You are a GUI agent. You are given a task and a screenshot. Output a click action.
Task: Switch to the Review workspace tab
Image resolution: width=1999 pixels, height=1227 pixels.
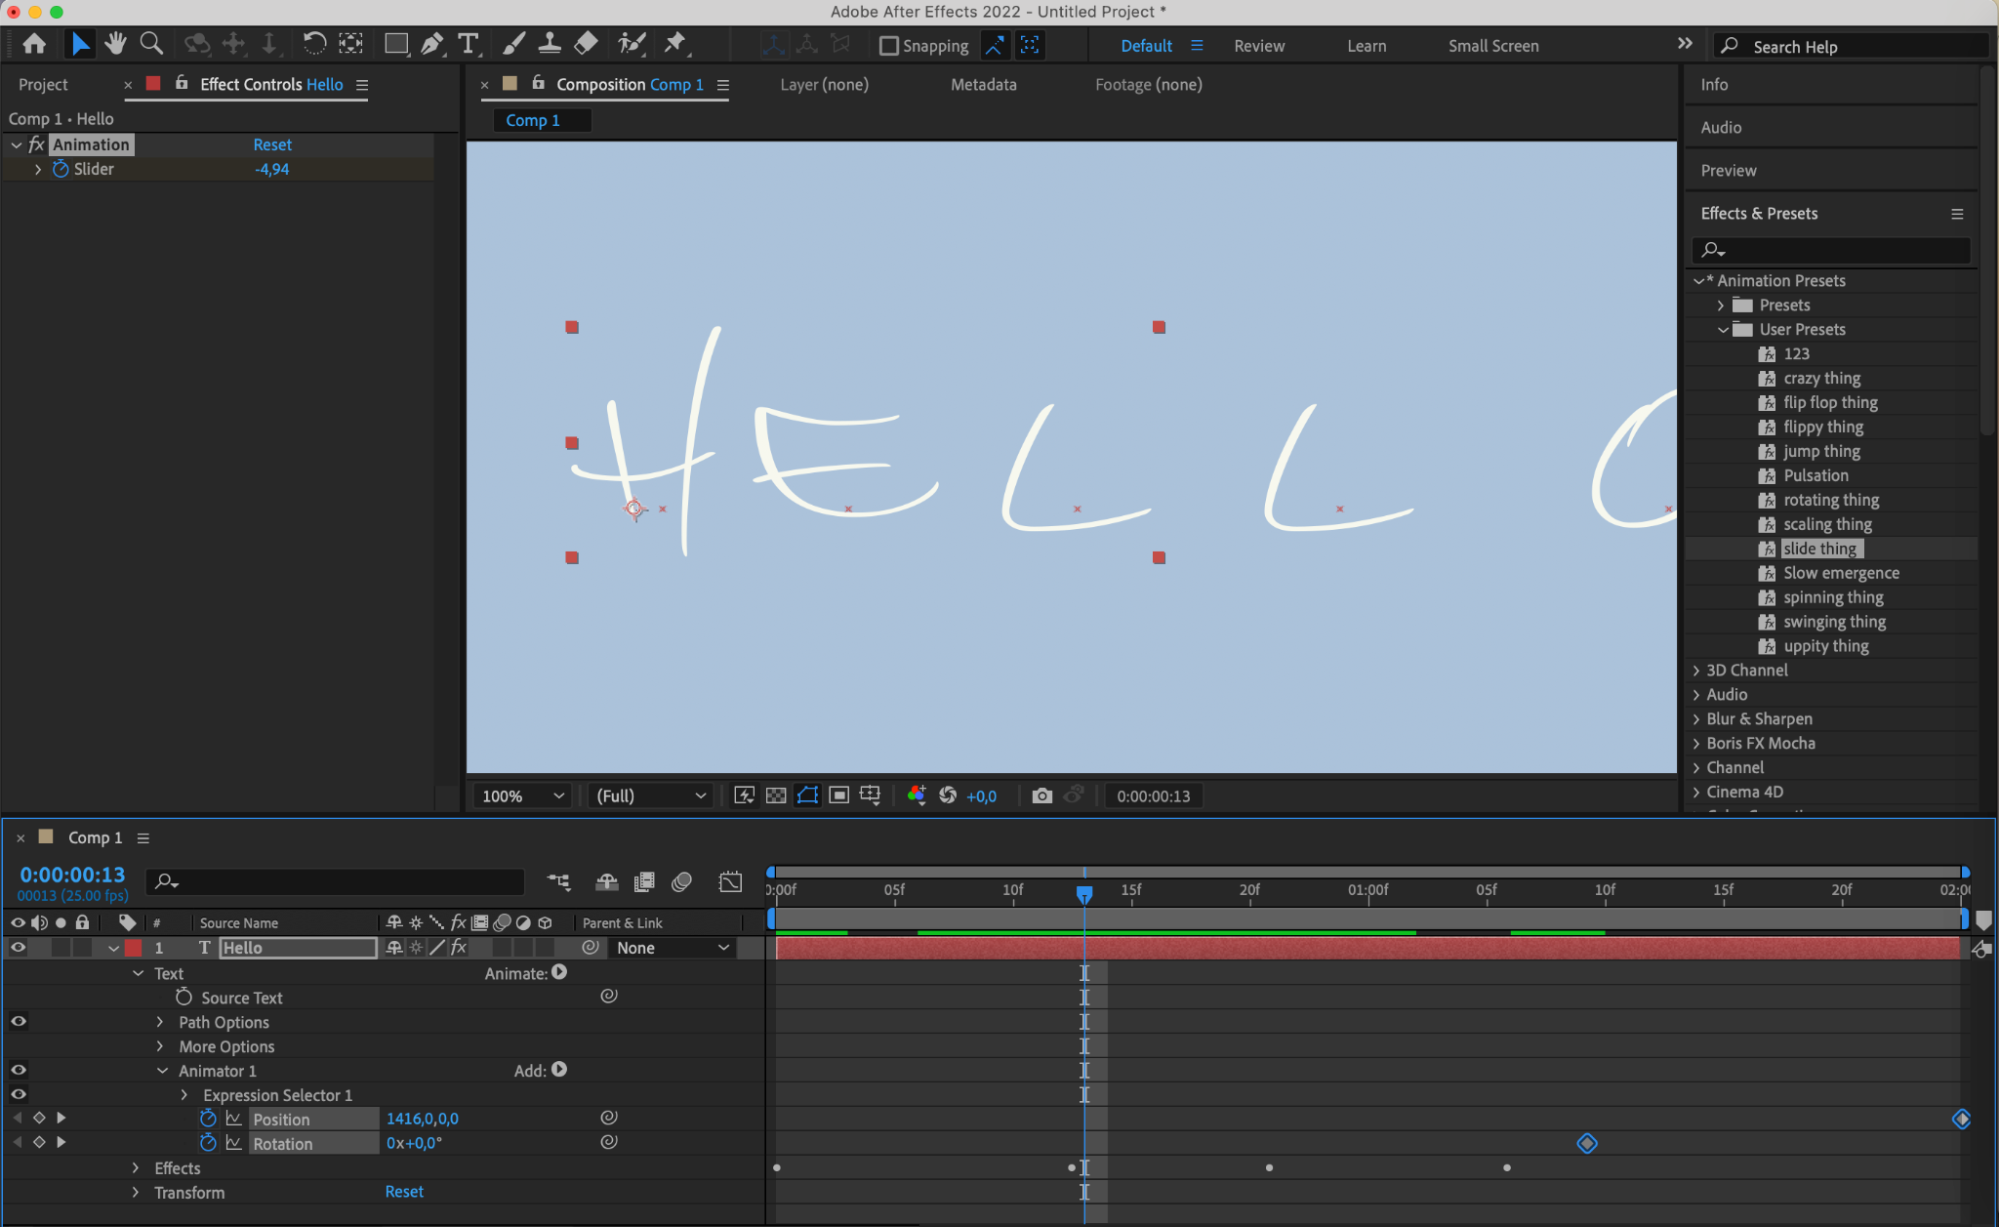[1259, 46]
